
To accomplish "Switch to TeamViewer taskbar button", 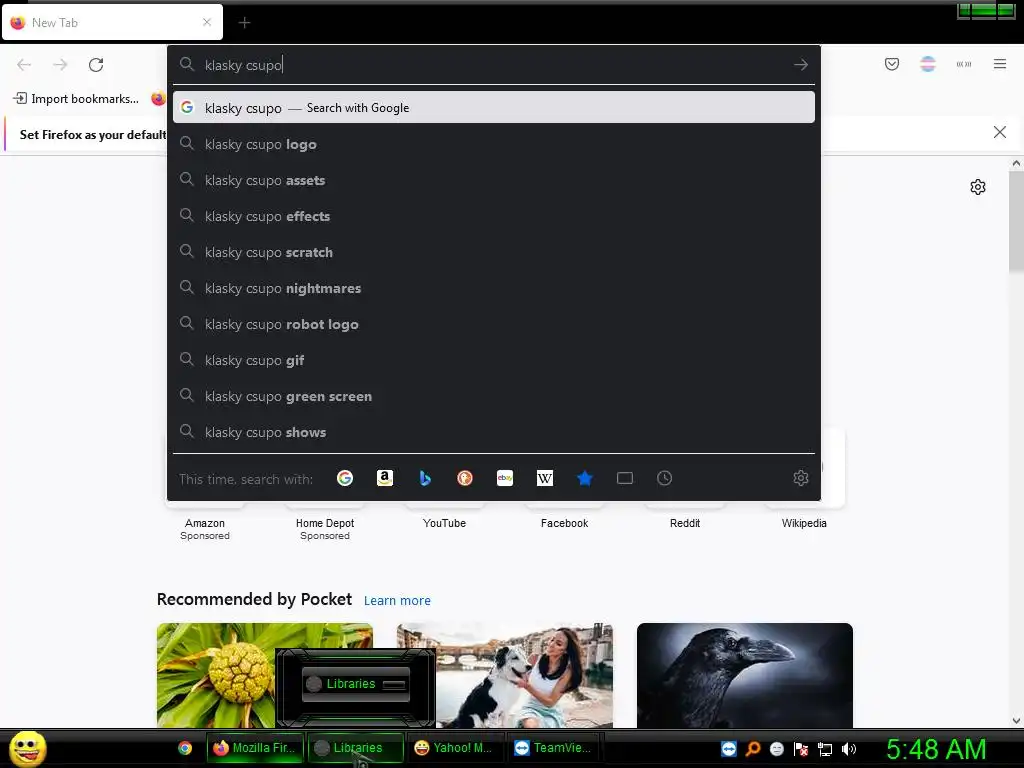I will [x=555, y=748].
